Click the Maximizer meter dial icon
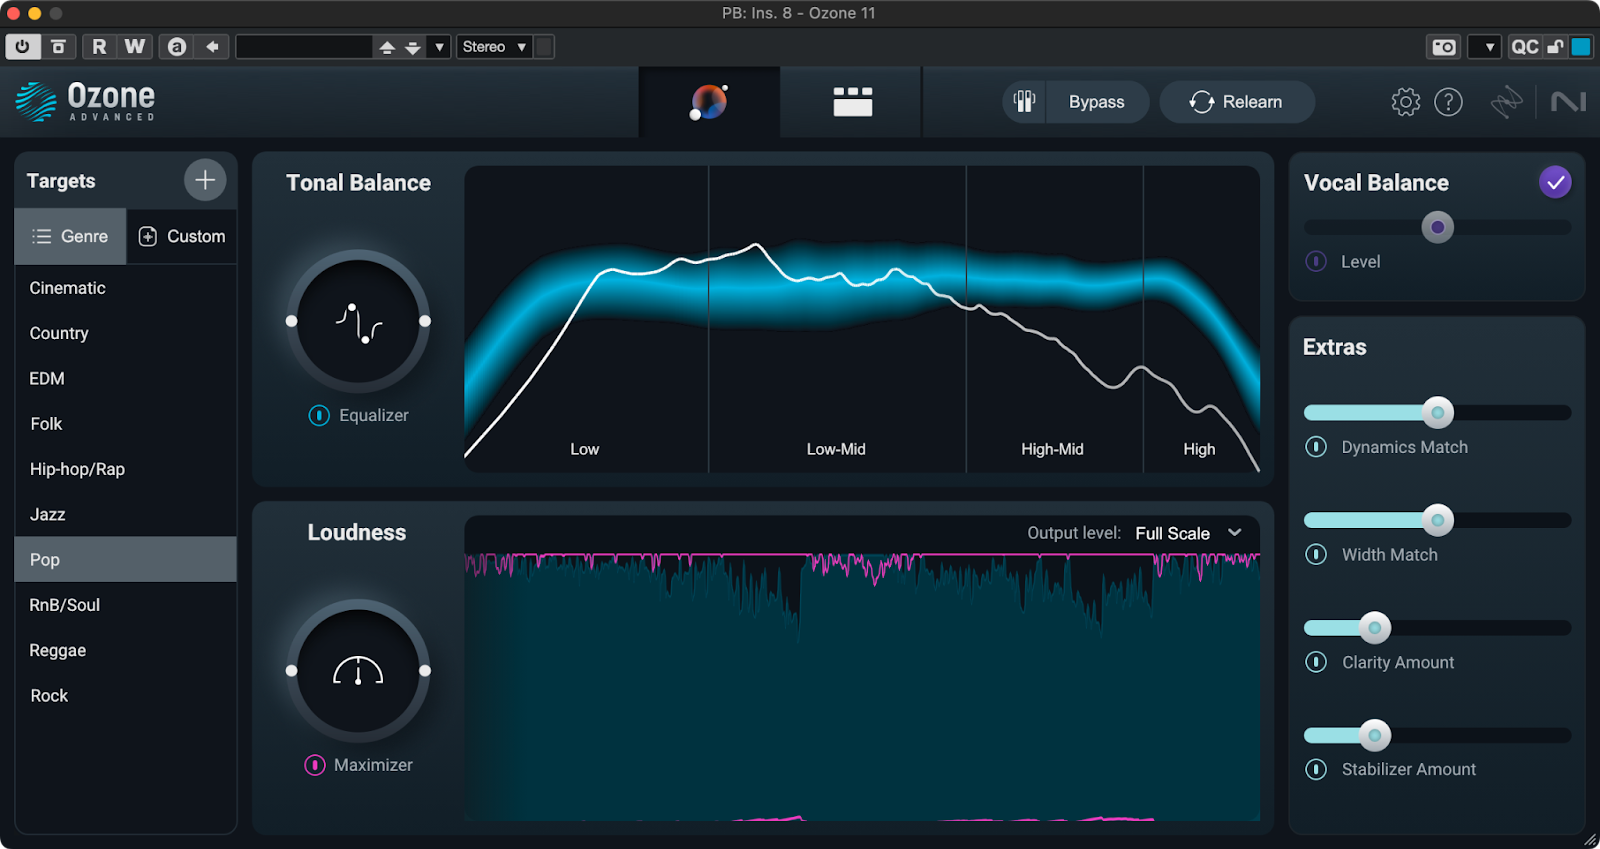This screenshot has height=849, width=1600. (358, 671)
